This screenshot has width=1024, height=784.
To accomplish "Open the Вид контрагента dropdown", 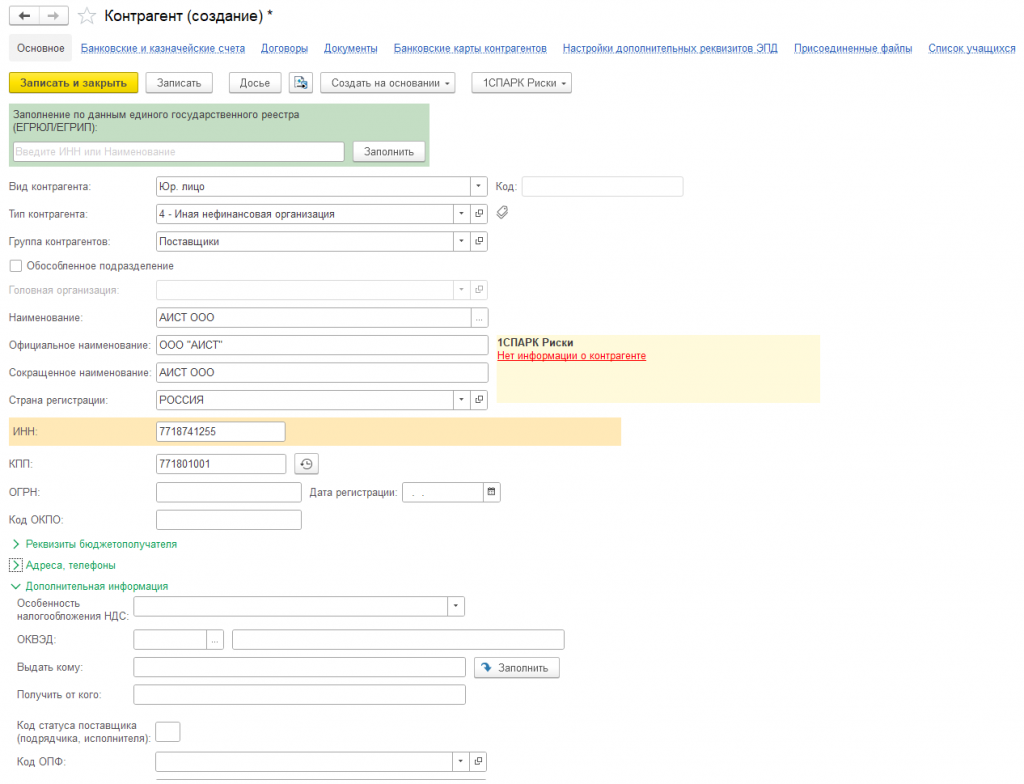I will pyautogui.click(x=479, y=186).
